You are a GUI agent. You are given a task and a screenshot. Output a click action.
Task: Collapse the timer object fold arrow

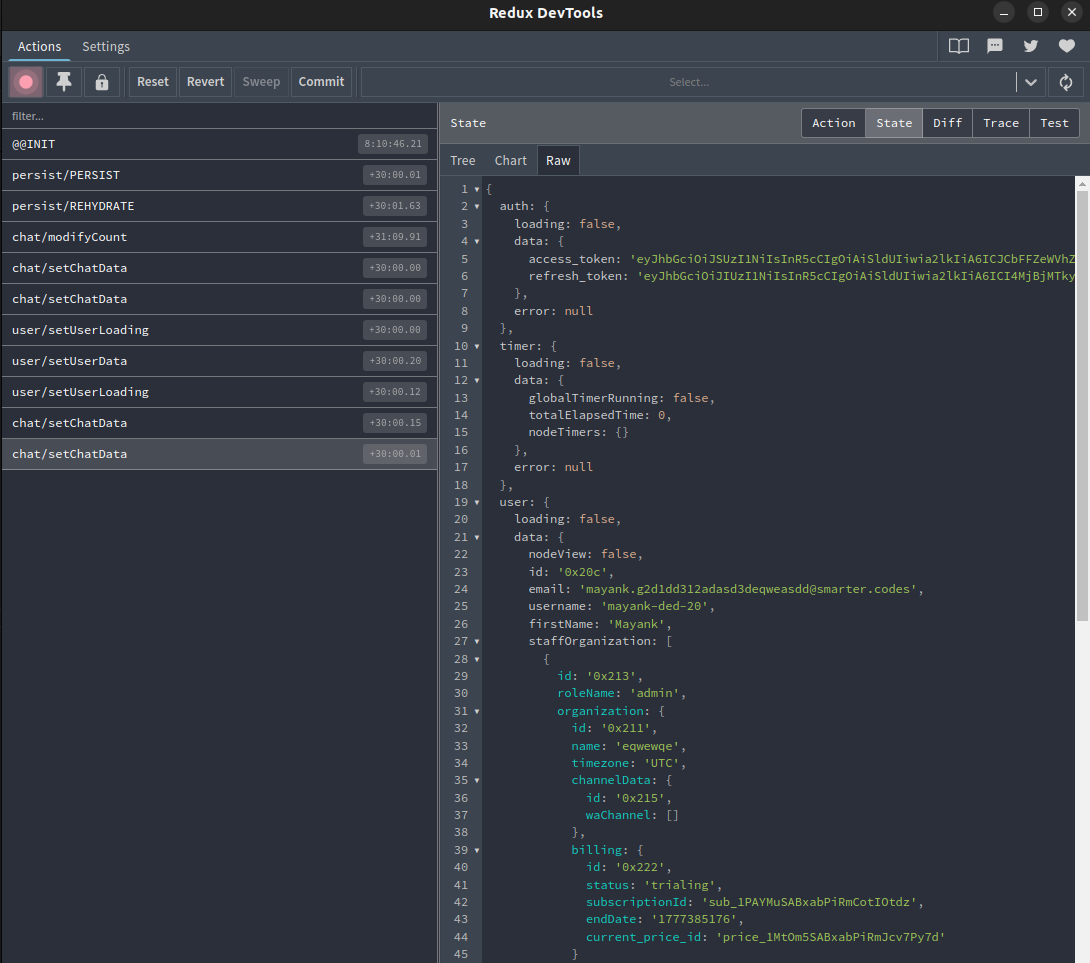(477, 346)
